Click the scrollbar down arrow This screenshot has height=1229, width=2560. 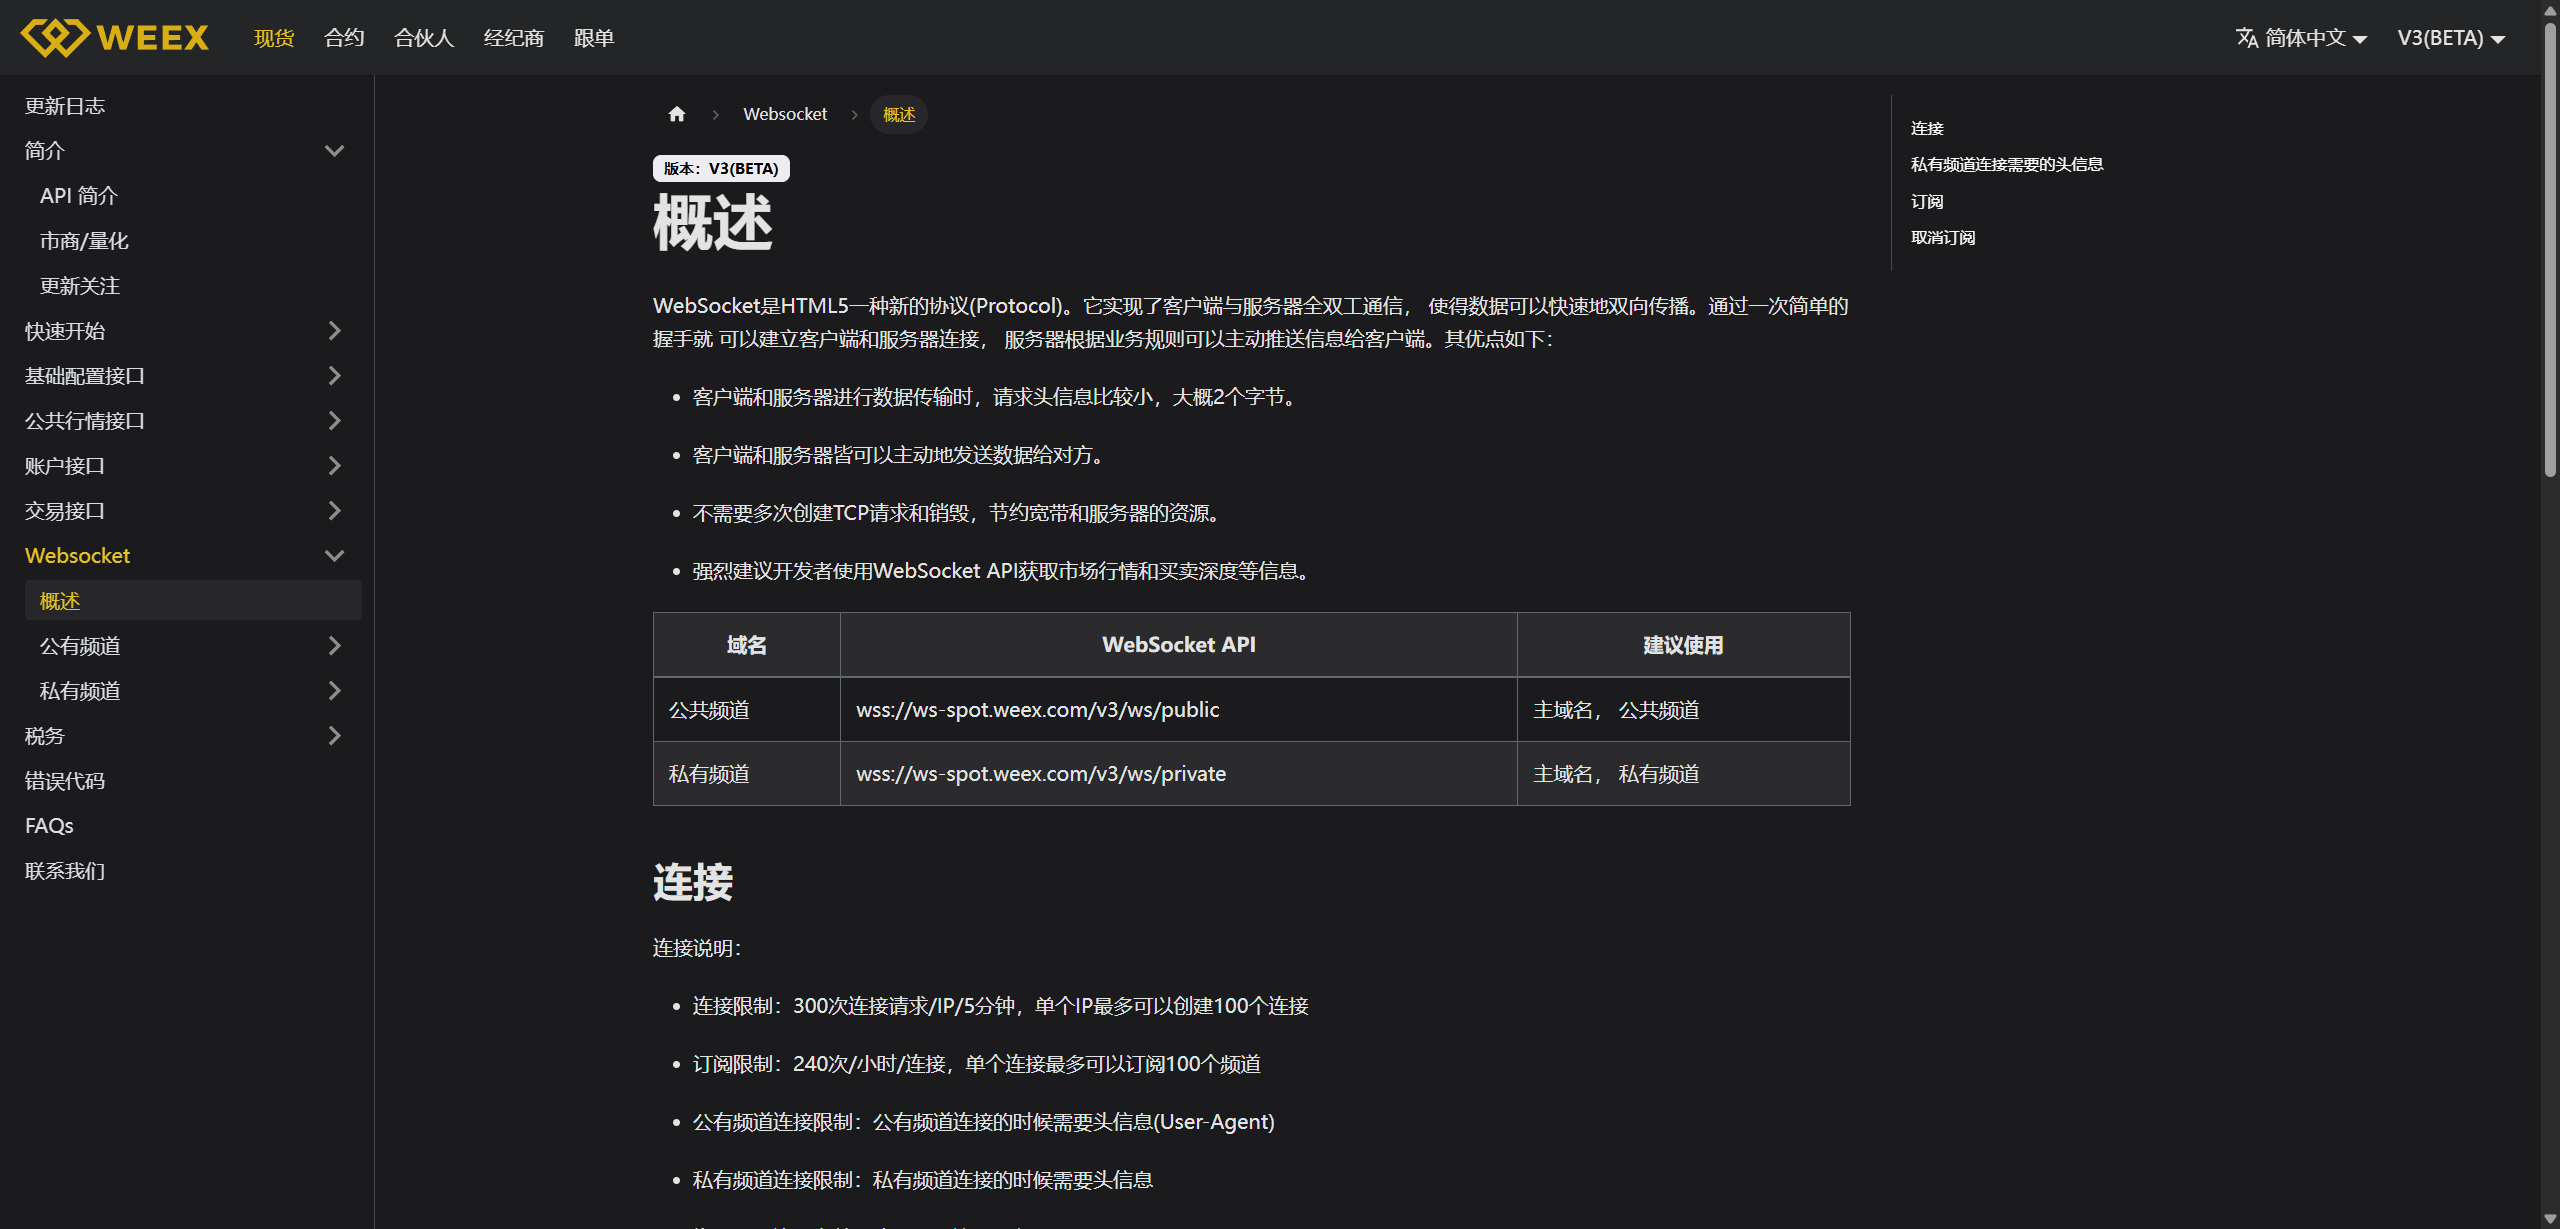[2550, 1219]
